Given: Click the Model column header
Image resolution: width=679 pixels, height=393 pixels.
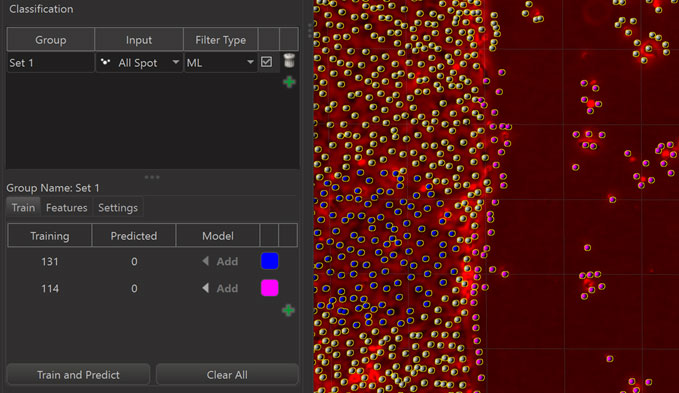Looking at the screenshot, I should (x=218, y=235).
